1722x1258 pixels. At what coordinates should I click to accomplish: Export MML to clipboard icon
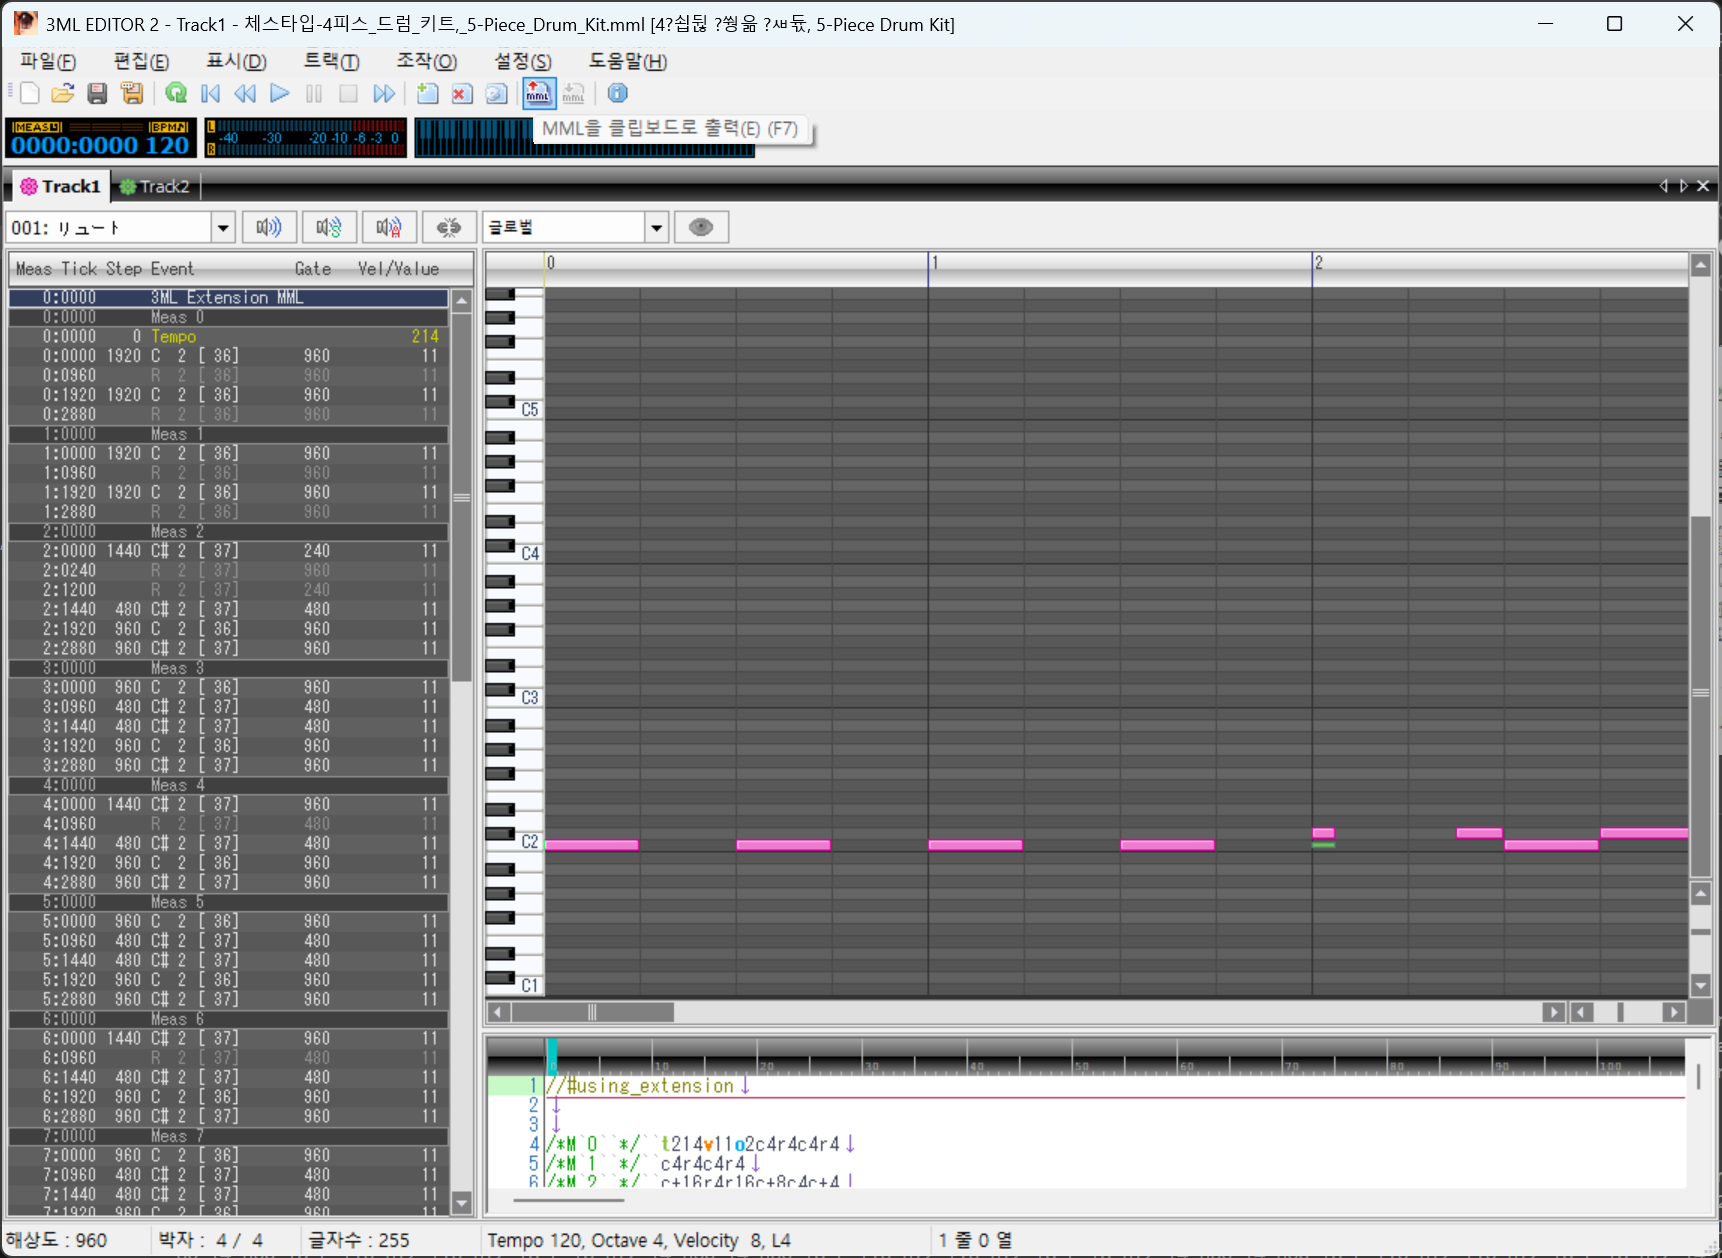[539, 93]
